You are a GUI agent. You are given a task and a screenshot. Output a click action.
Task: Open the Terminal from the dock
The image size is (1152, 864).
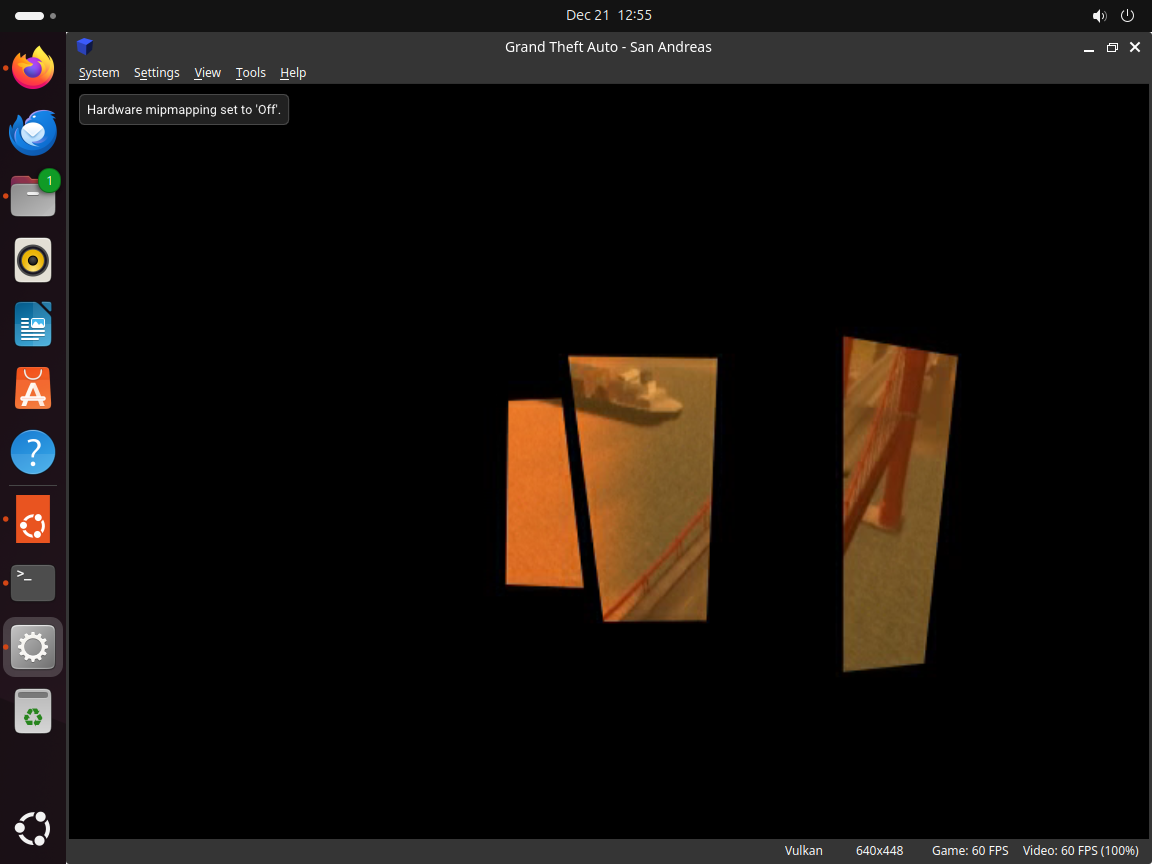click(x=33, y=583)
